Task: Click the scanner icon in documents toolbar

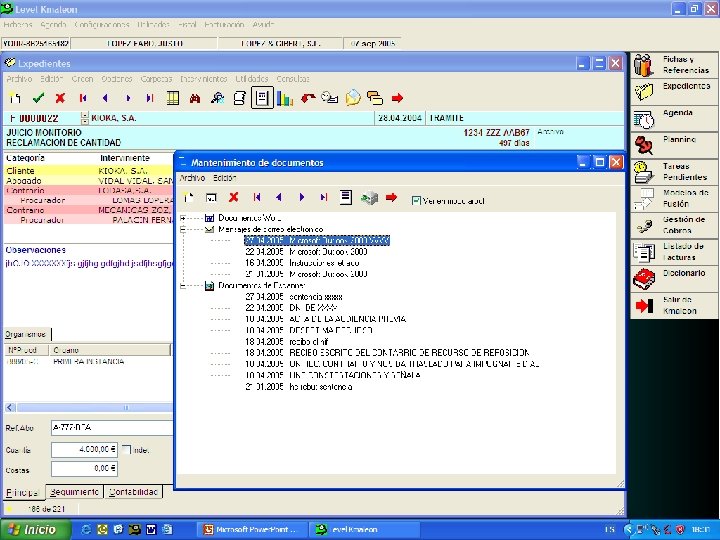Action: [x=369, y=198]
